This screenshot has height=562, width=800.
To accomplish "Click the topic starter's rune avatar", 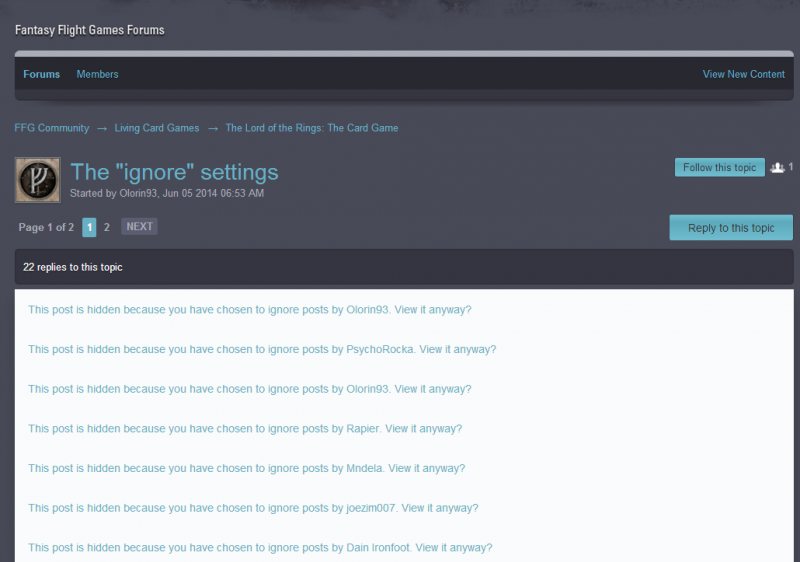I will coord(38,180).
